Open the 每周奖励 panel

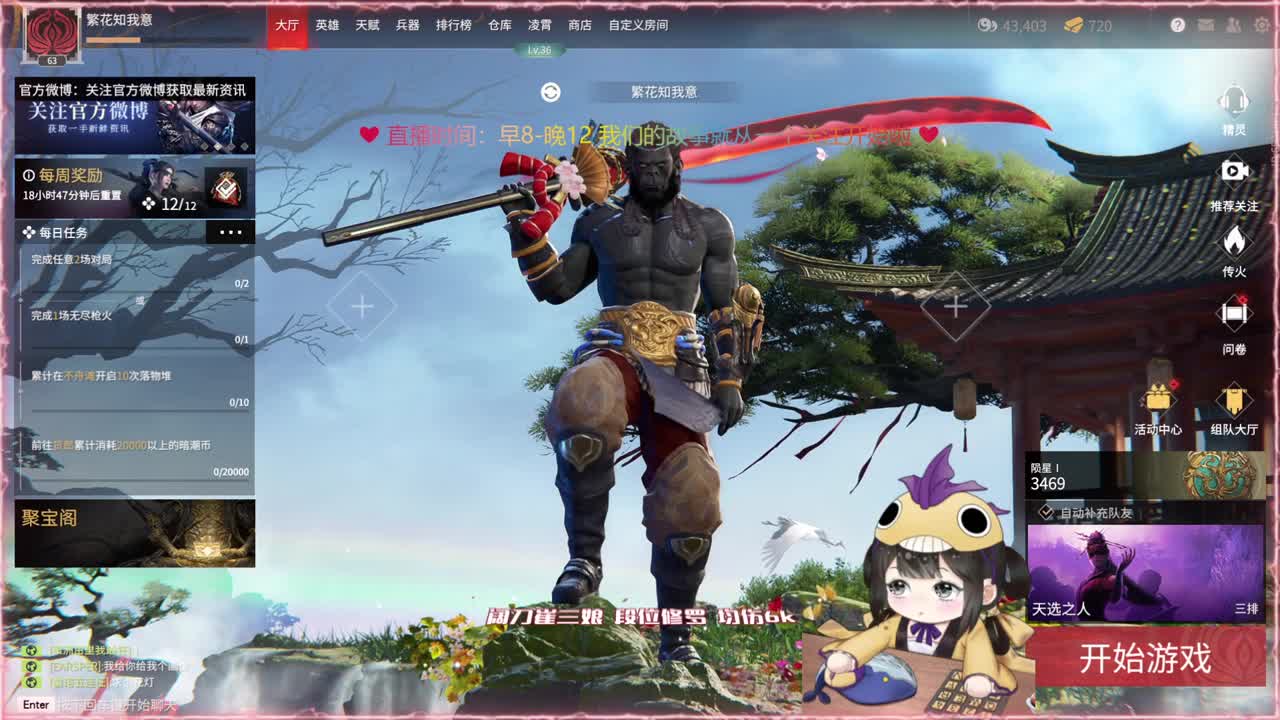pos(135,188)
